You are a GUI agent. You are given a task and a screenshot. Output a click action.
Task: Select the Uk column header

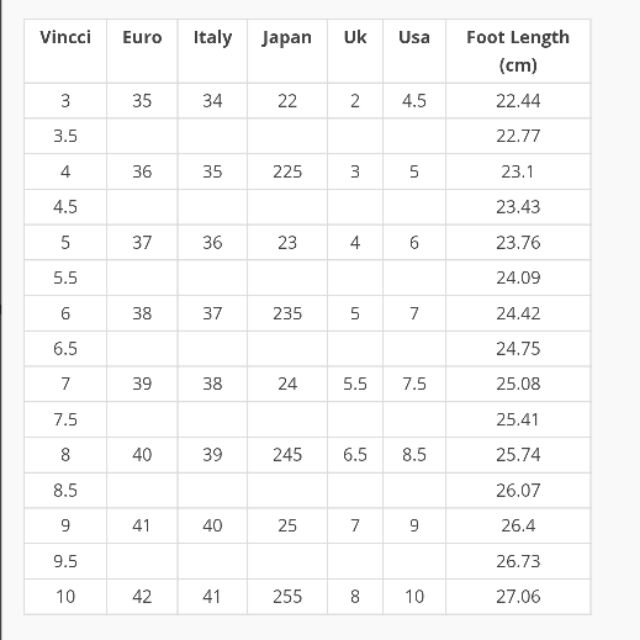coord(355,38)
